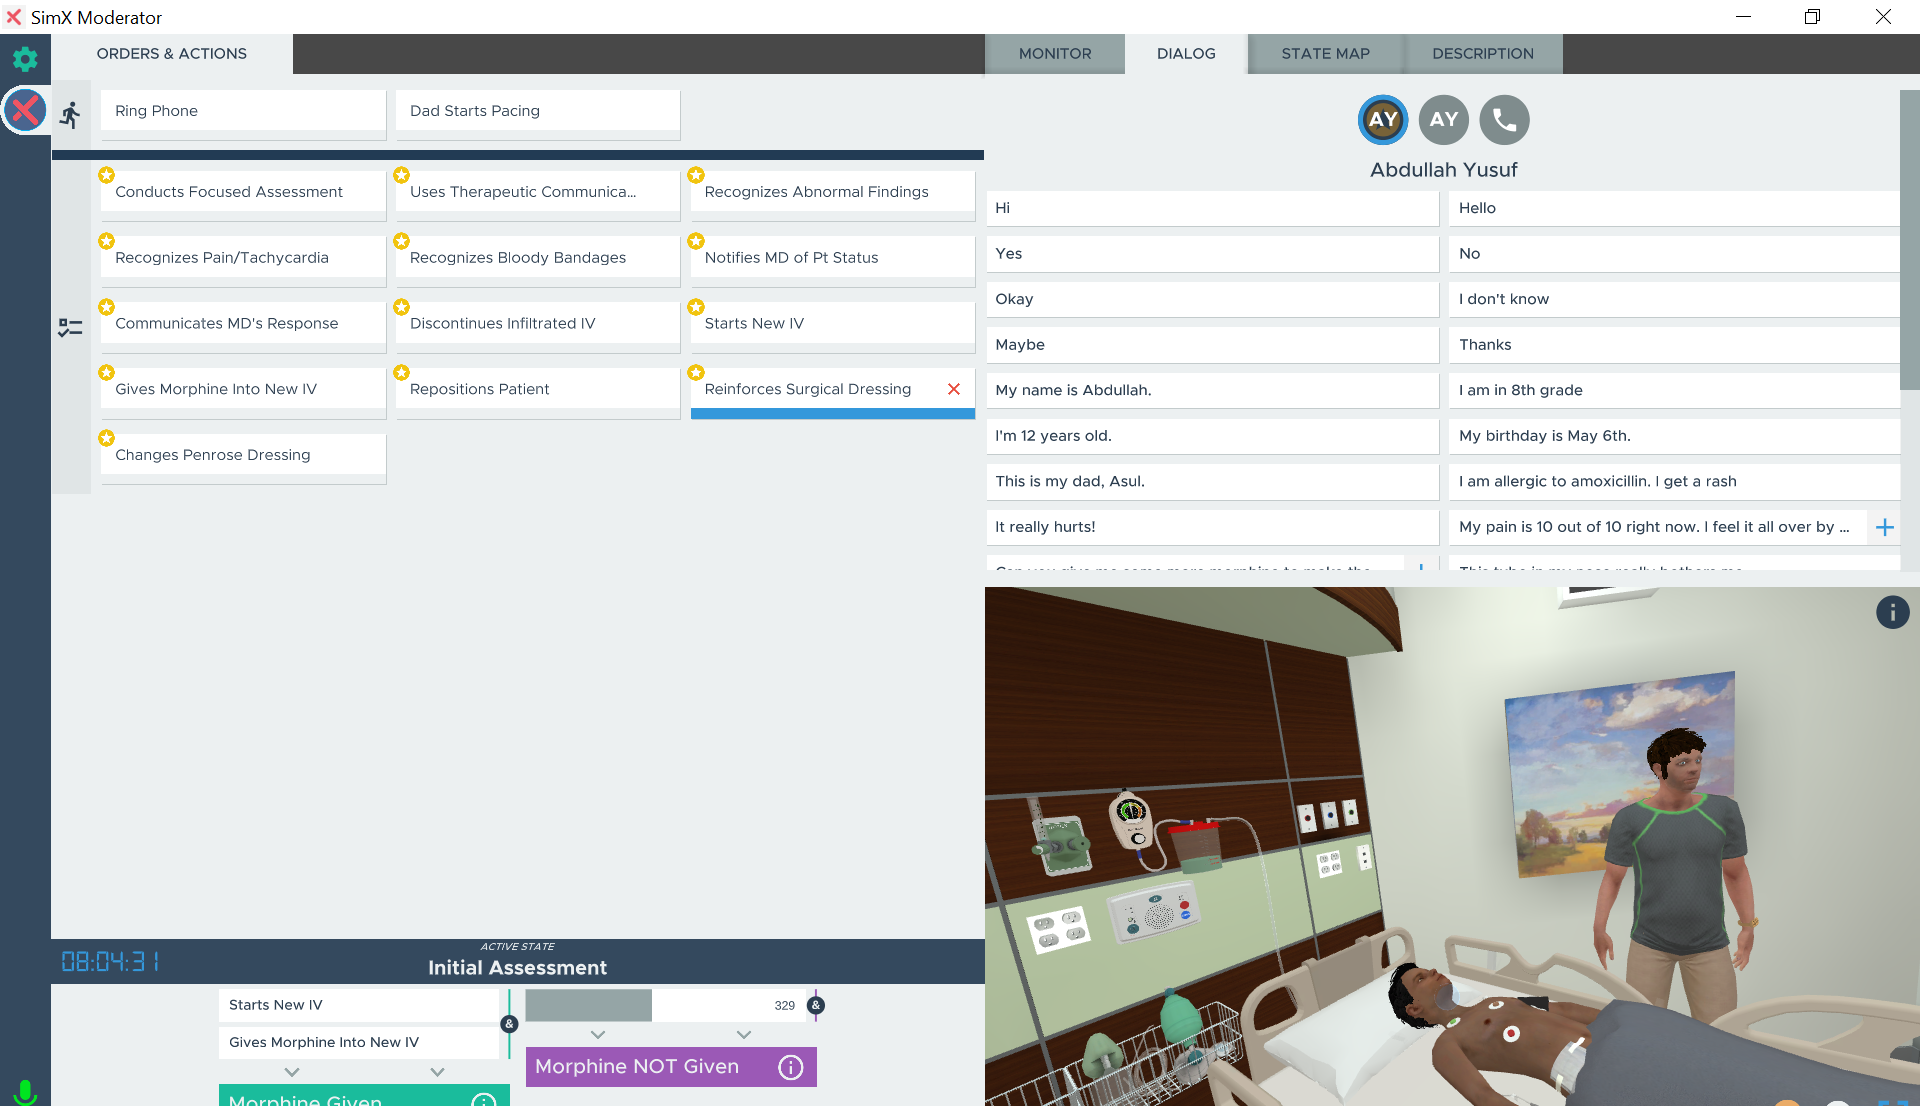Click the checklist icon in the sidebar
Screen dimensions: 1920x1106
70,328
